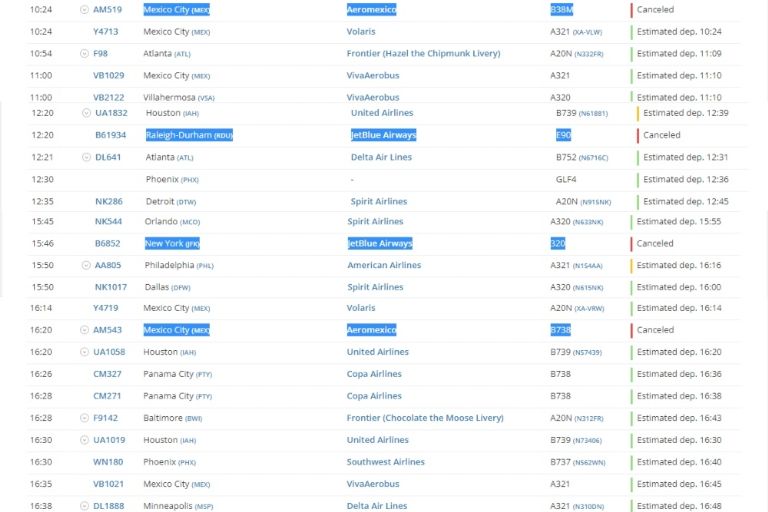Click highlighted B38M aircraft in AM519 row
This screenshot has width=768, height=512.
pyautogui.click(x=561, y=9)
